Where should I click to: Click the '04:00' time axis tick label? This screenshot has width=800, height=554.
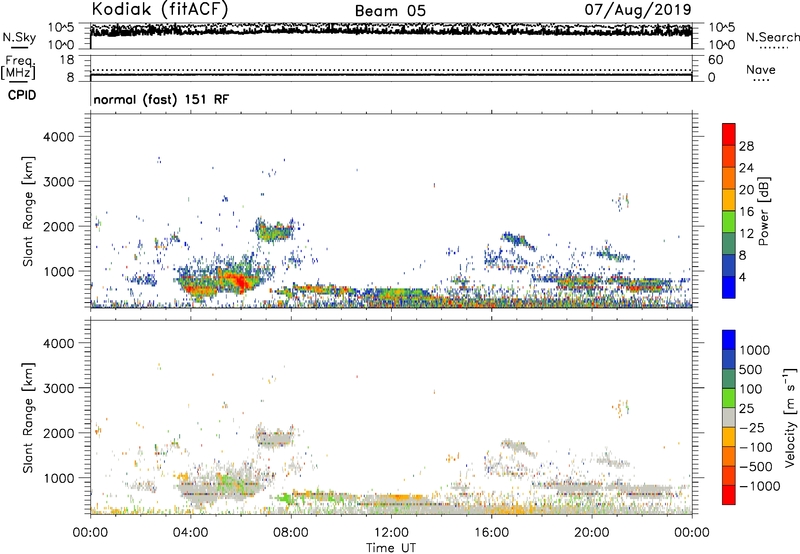(x=190, y=533)
